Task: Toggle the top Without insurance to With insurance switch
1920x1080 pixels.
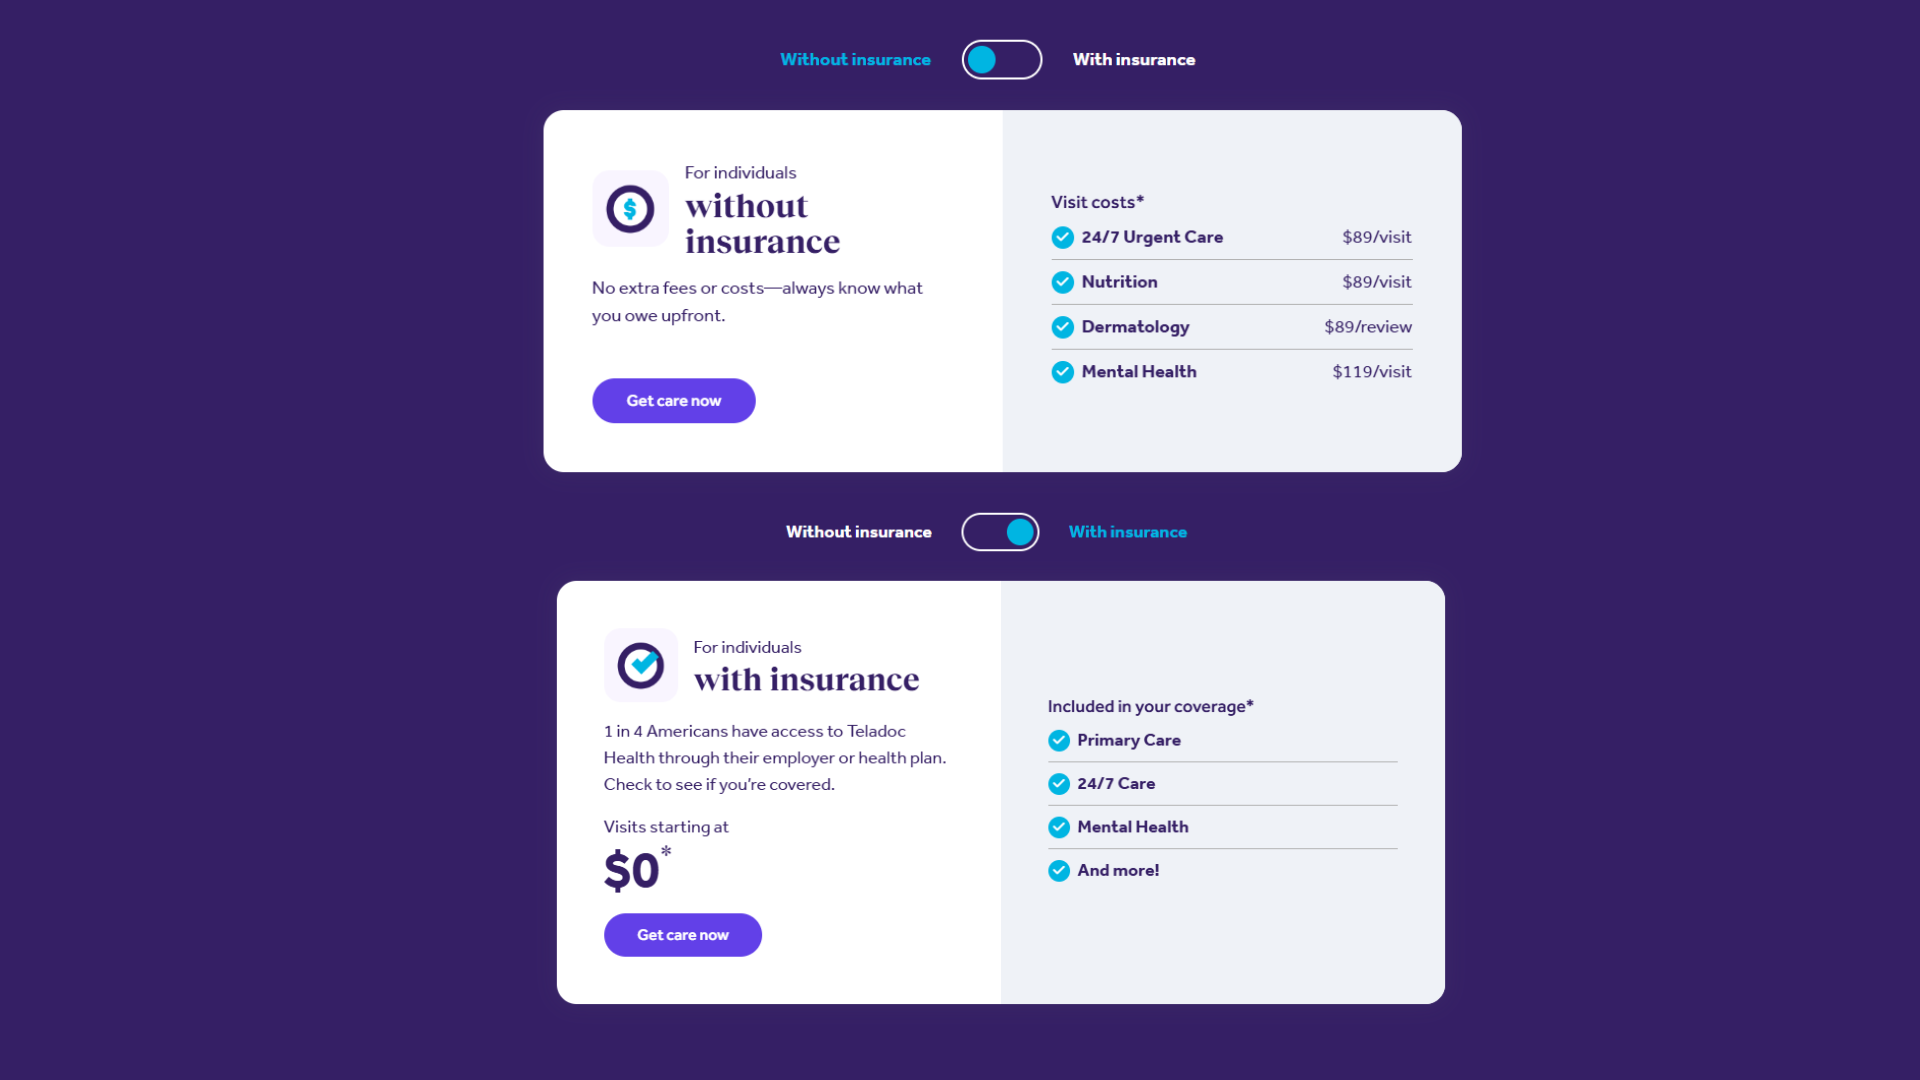Action: click(1002, 59)
